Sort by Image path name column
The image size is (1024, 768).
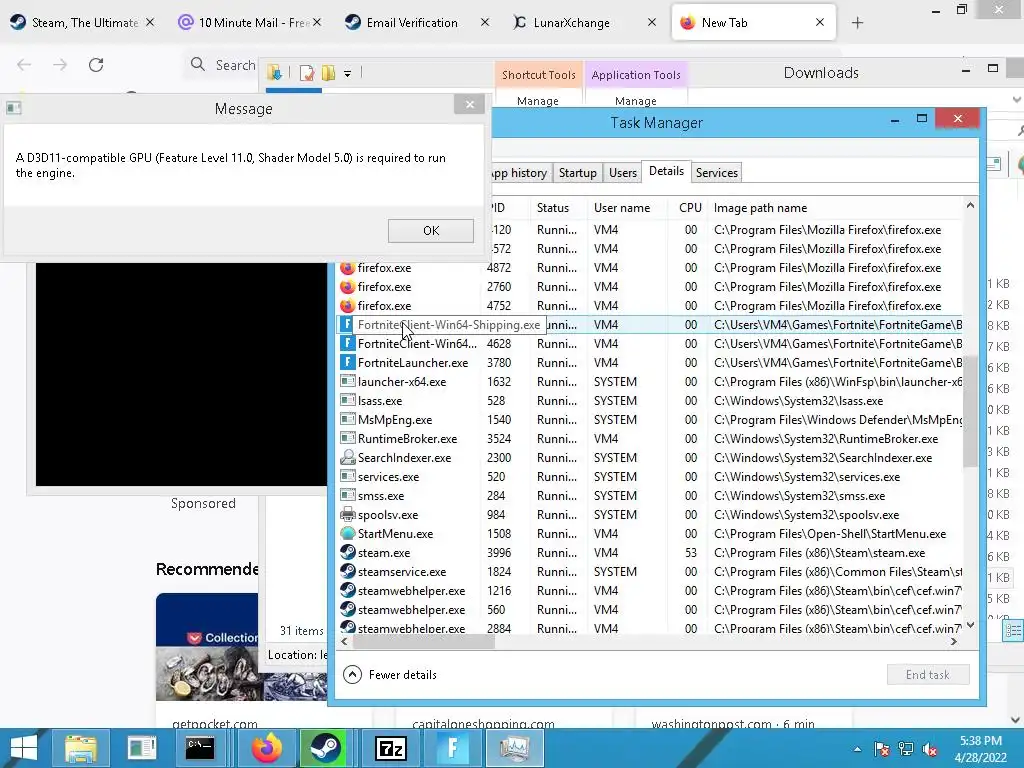[x=760, y=208]
